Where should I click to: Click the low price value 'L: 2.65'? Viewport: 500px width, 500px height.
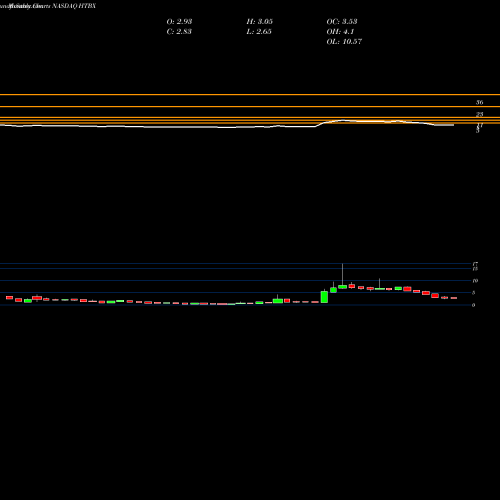(259, 31)
